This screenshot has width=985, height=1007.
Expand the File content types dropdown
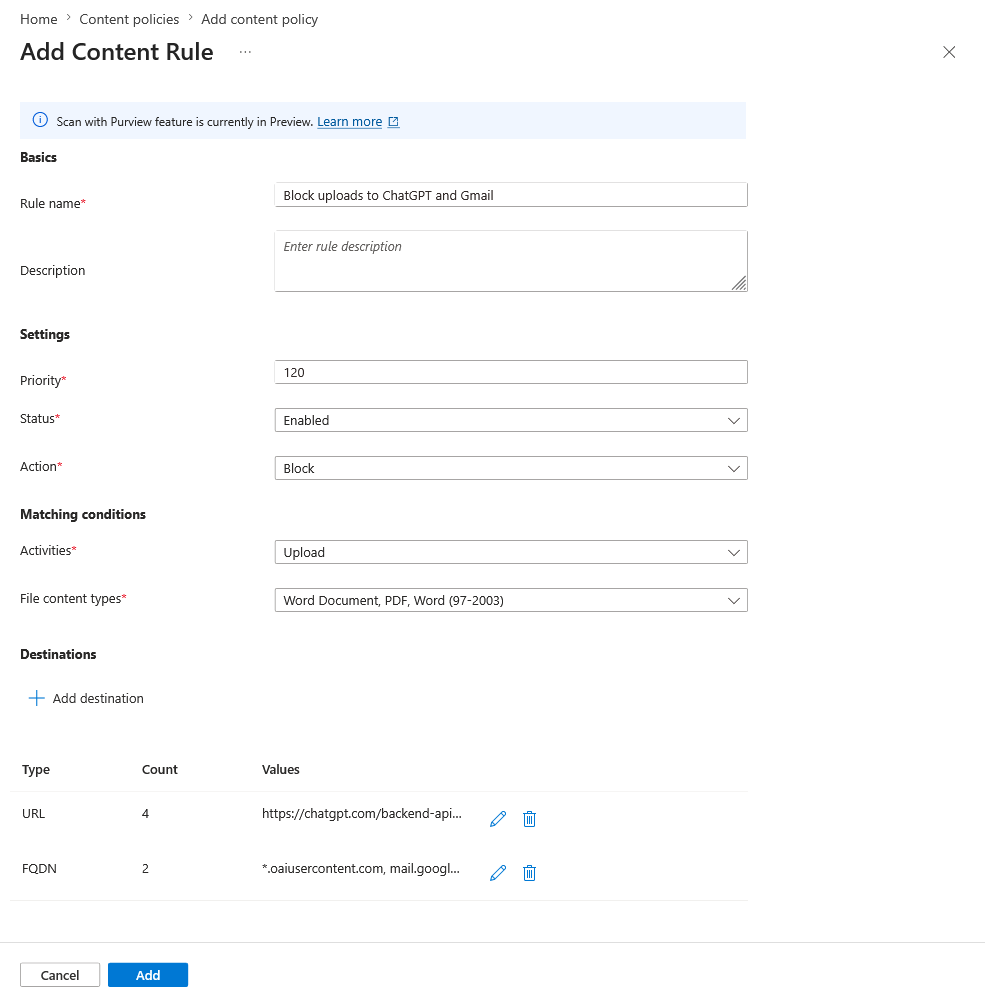click(510, 600)
